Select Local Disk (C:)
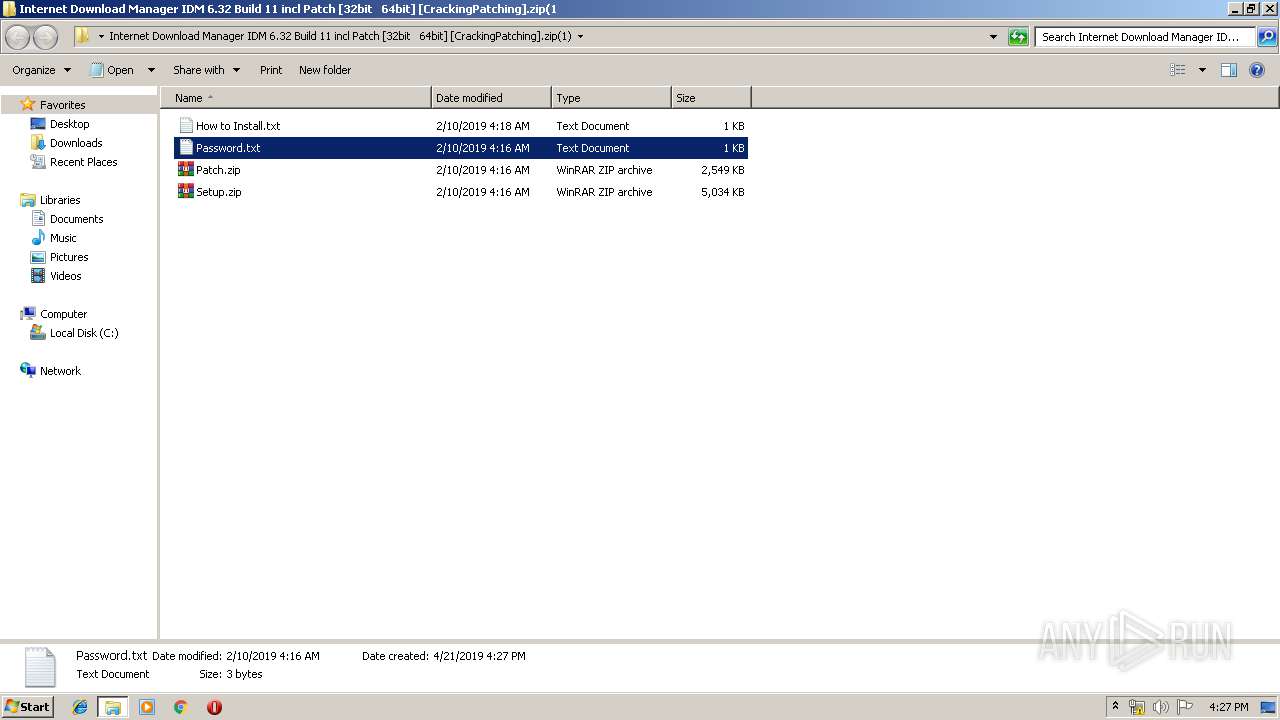This screenshot has width=1280, height=720. [x=84, y=333]
